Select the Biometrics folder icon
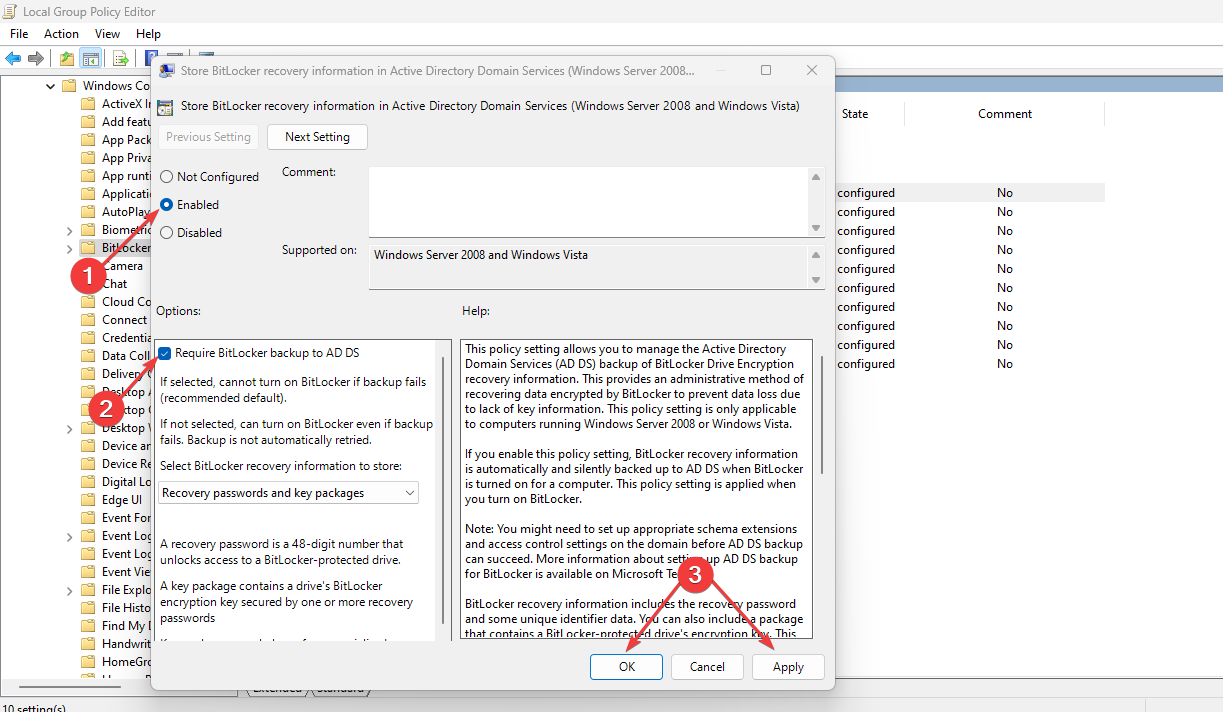 click(89, 230)
